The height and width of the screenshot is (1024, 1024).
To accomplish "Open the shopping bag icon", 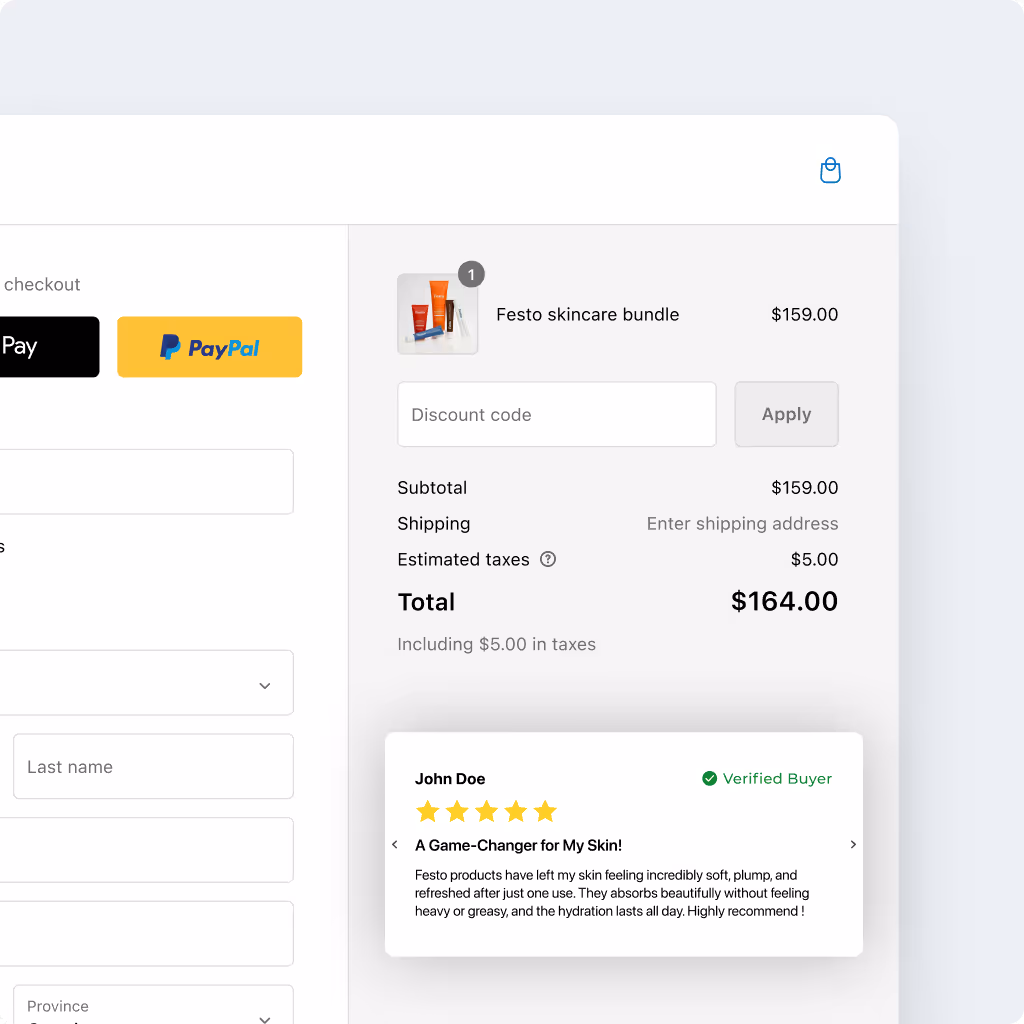I will coord(830,170).
